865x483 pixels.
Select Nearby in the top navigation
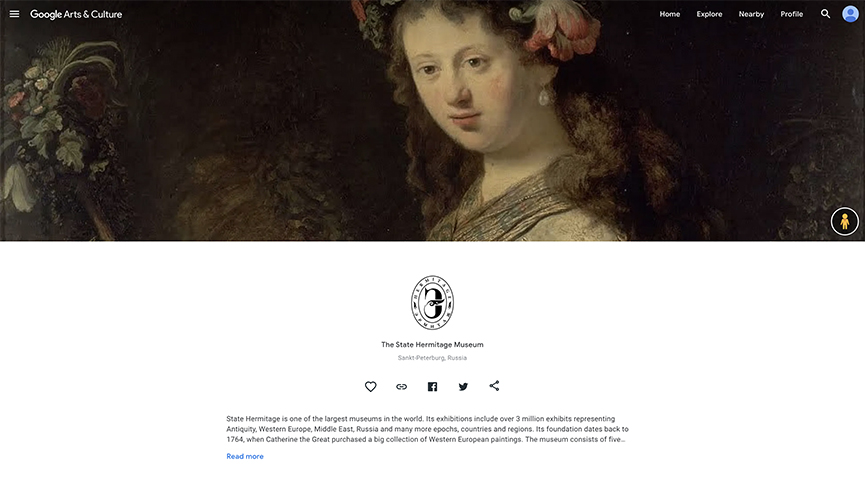tap(751, 14)
